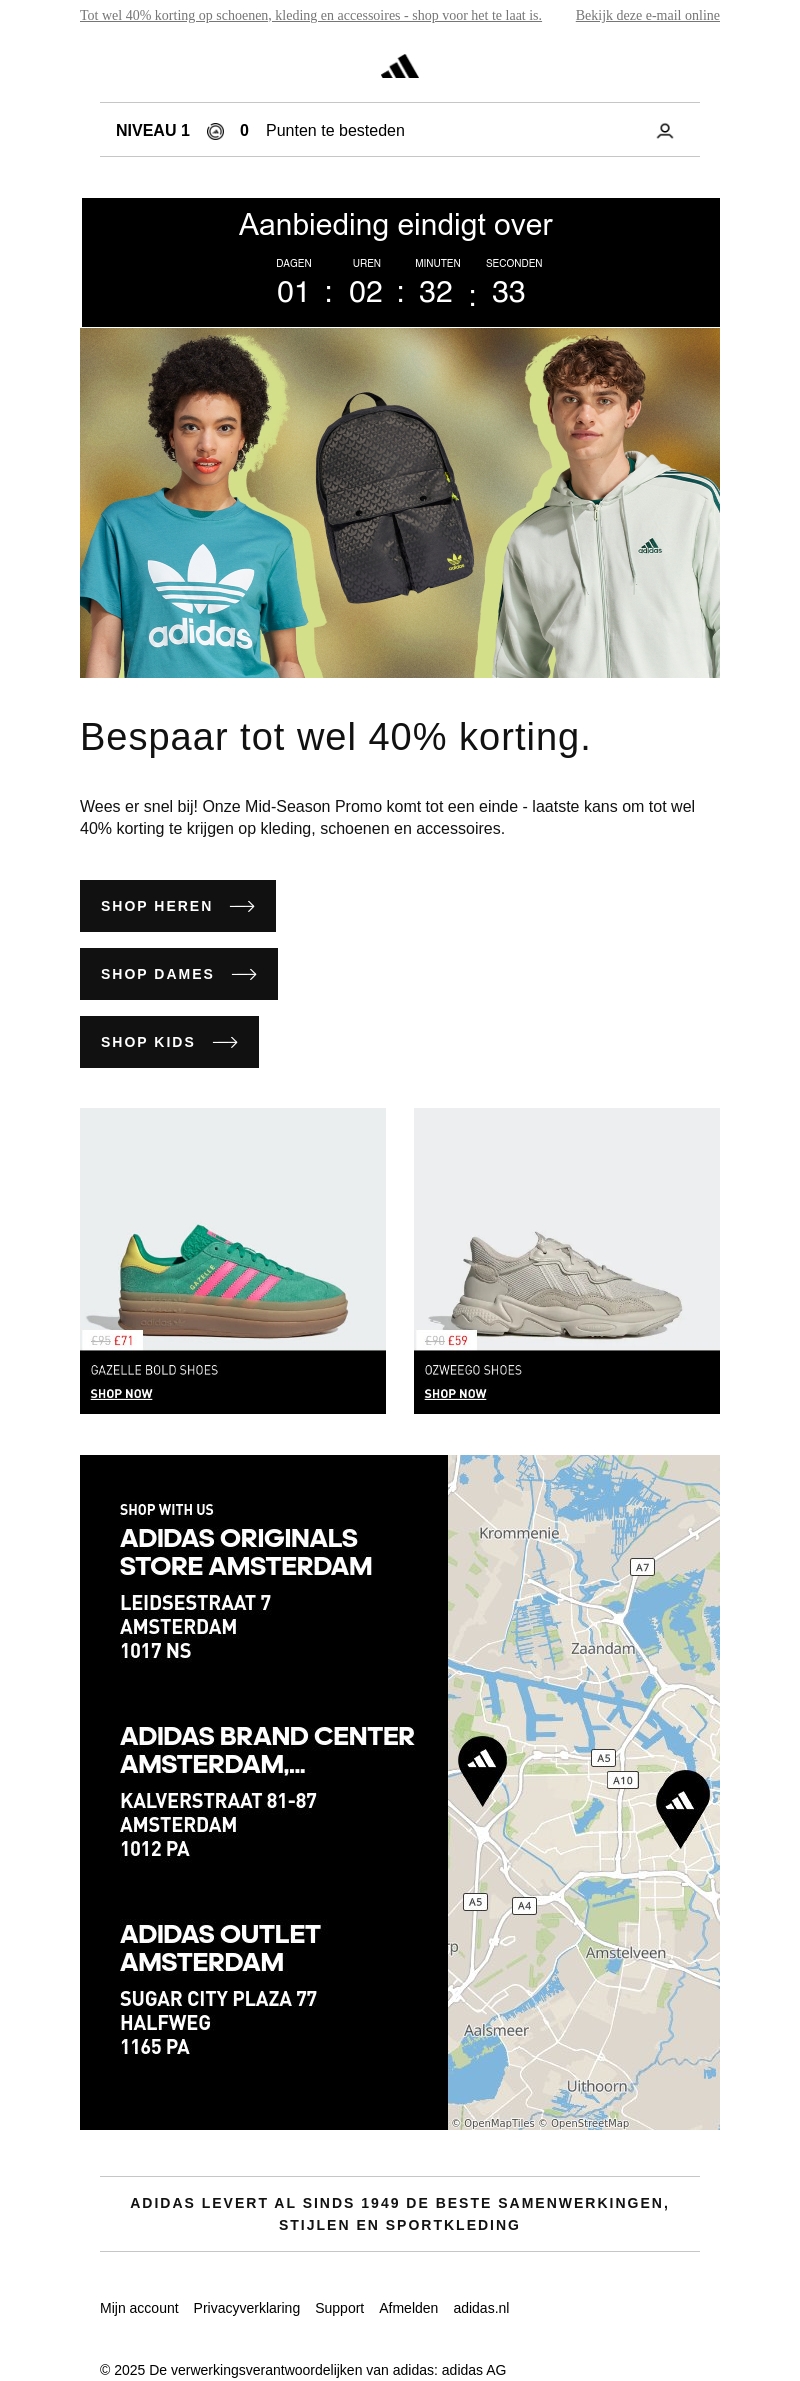The height and width of the screenshot is (2381, 800).
Task: Shop now for Gazelle Bold Shoes
Action: click(x=122, y=1394)
